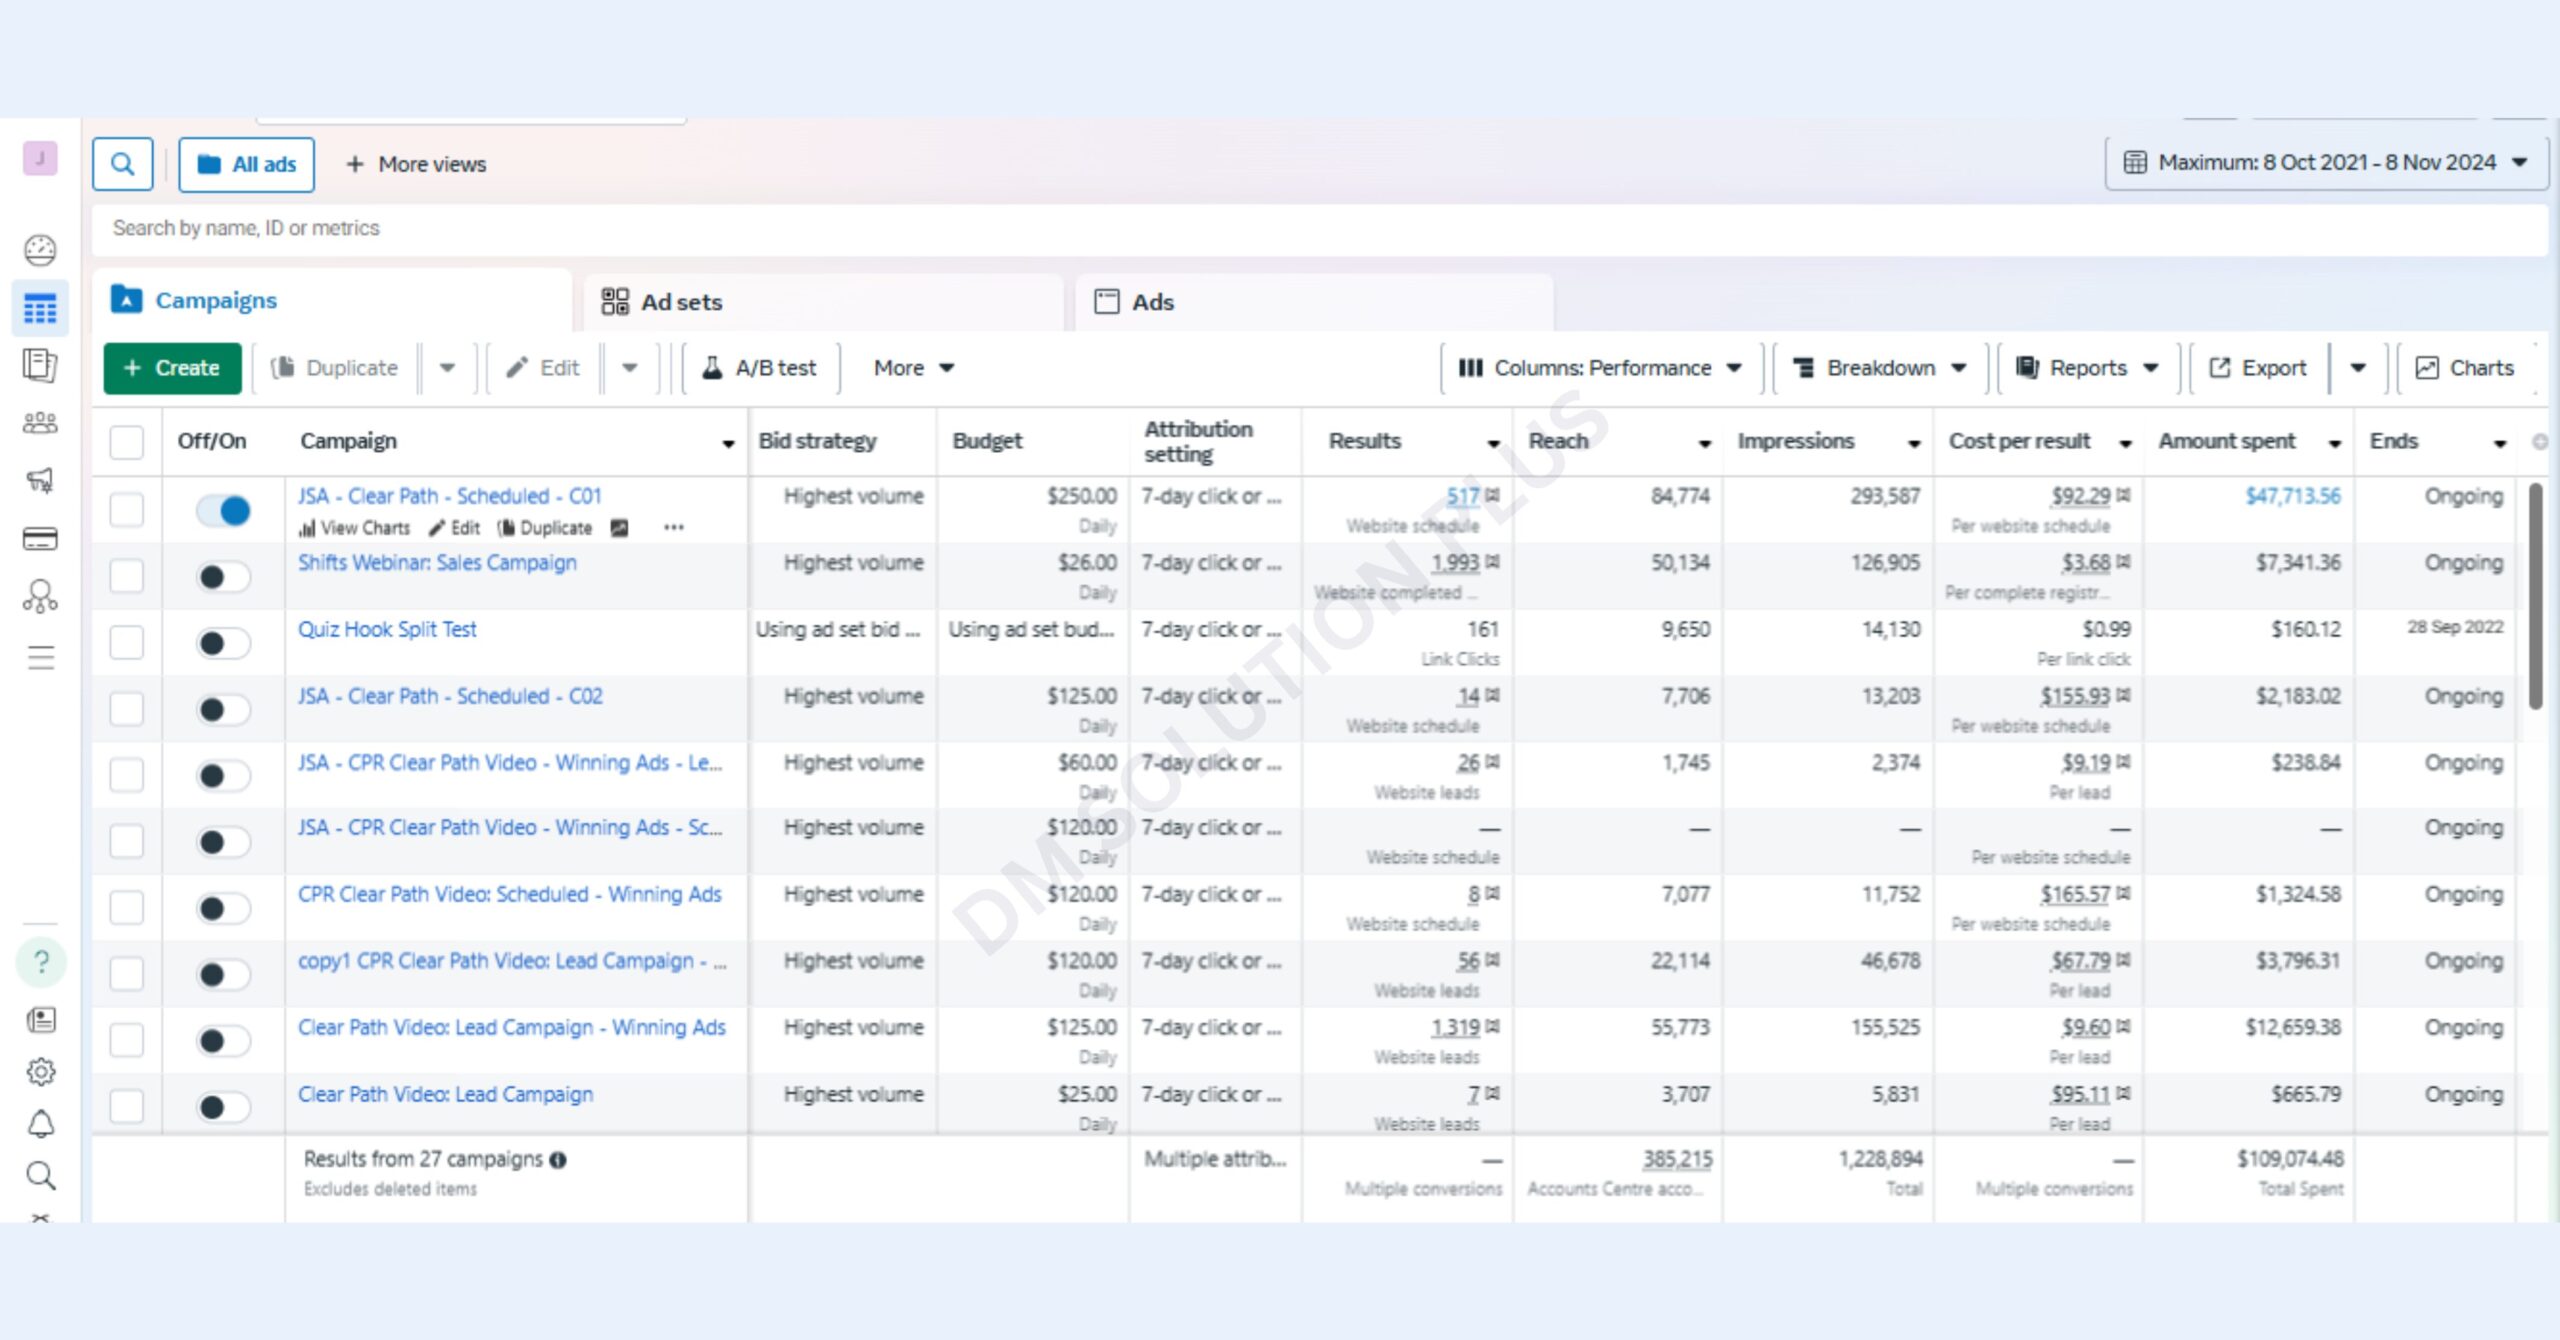Switch to the Ad sets tab
2560x1340 pixels.
pyautogui.click(x=680, y=302)
